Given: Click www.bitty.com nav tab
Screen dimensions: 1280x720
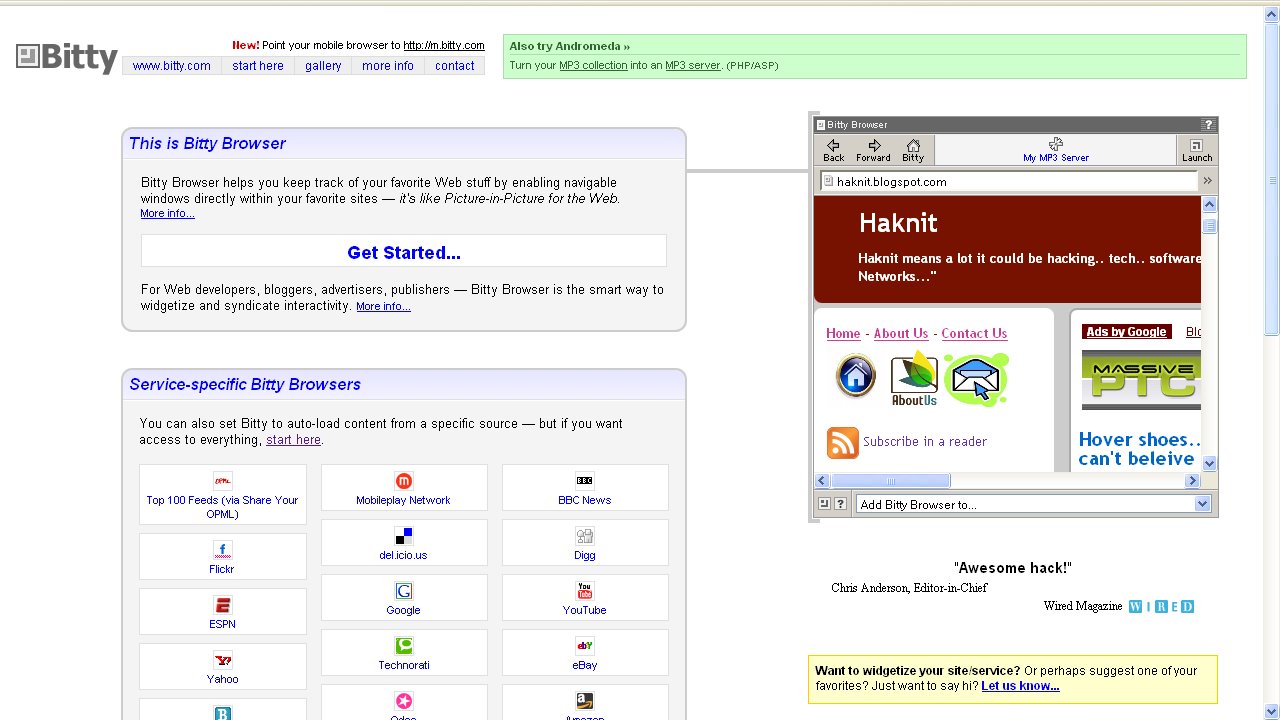Looking at the screenshot, I should [172, 66].
